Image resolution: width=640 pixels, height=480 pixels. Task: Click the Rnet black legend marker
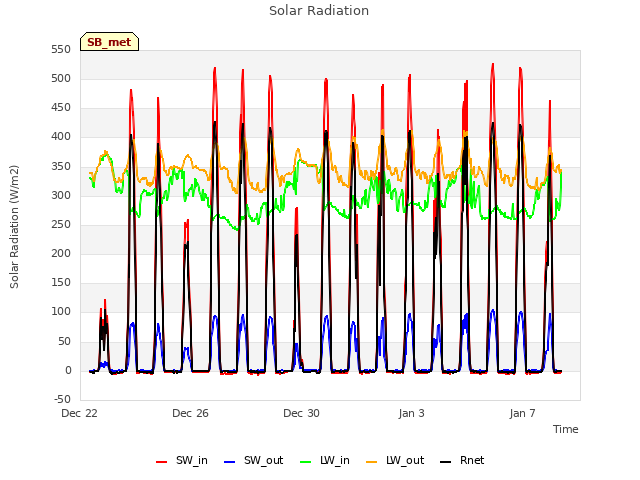click(x=445, y=462)
